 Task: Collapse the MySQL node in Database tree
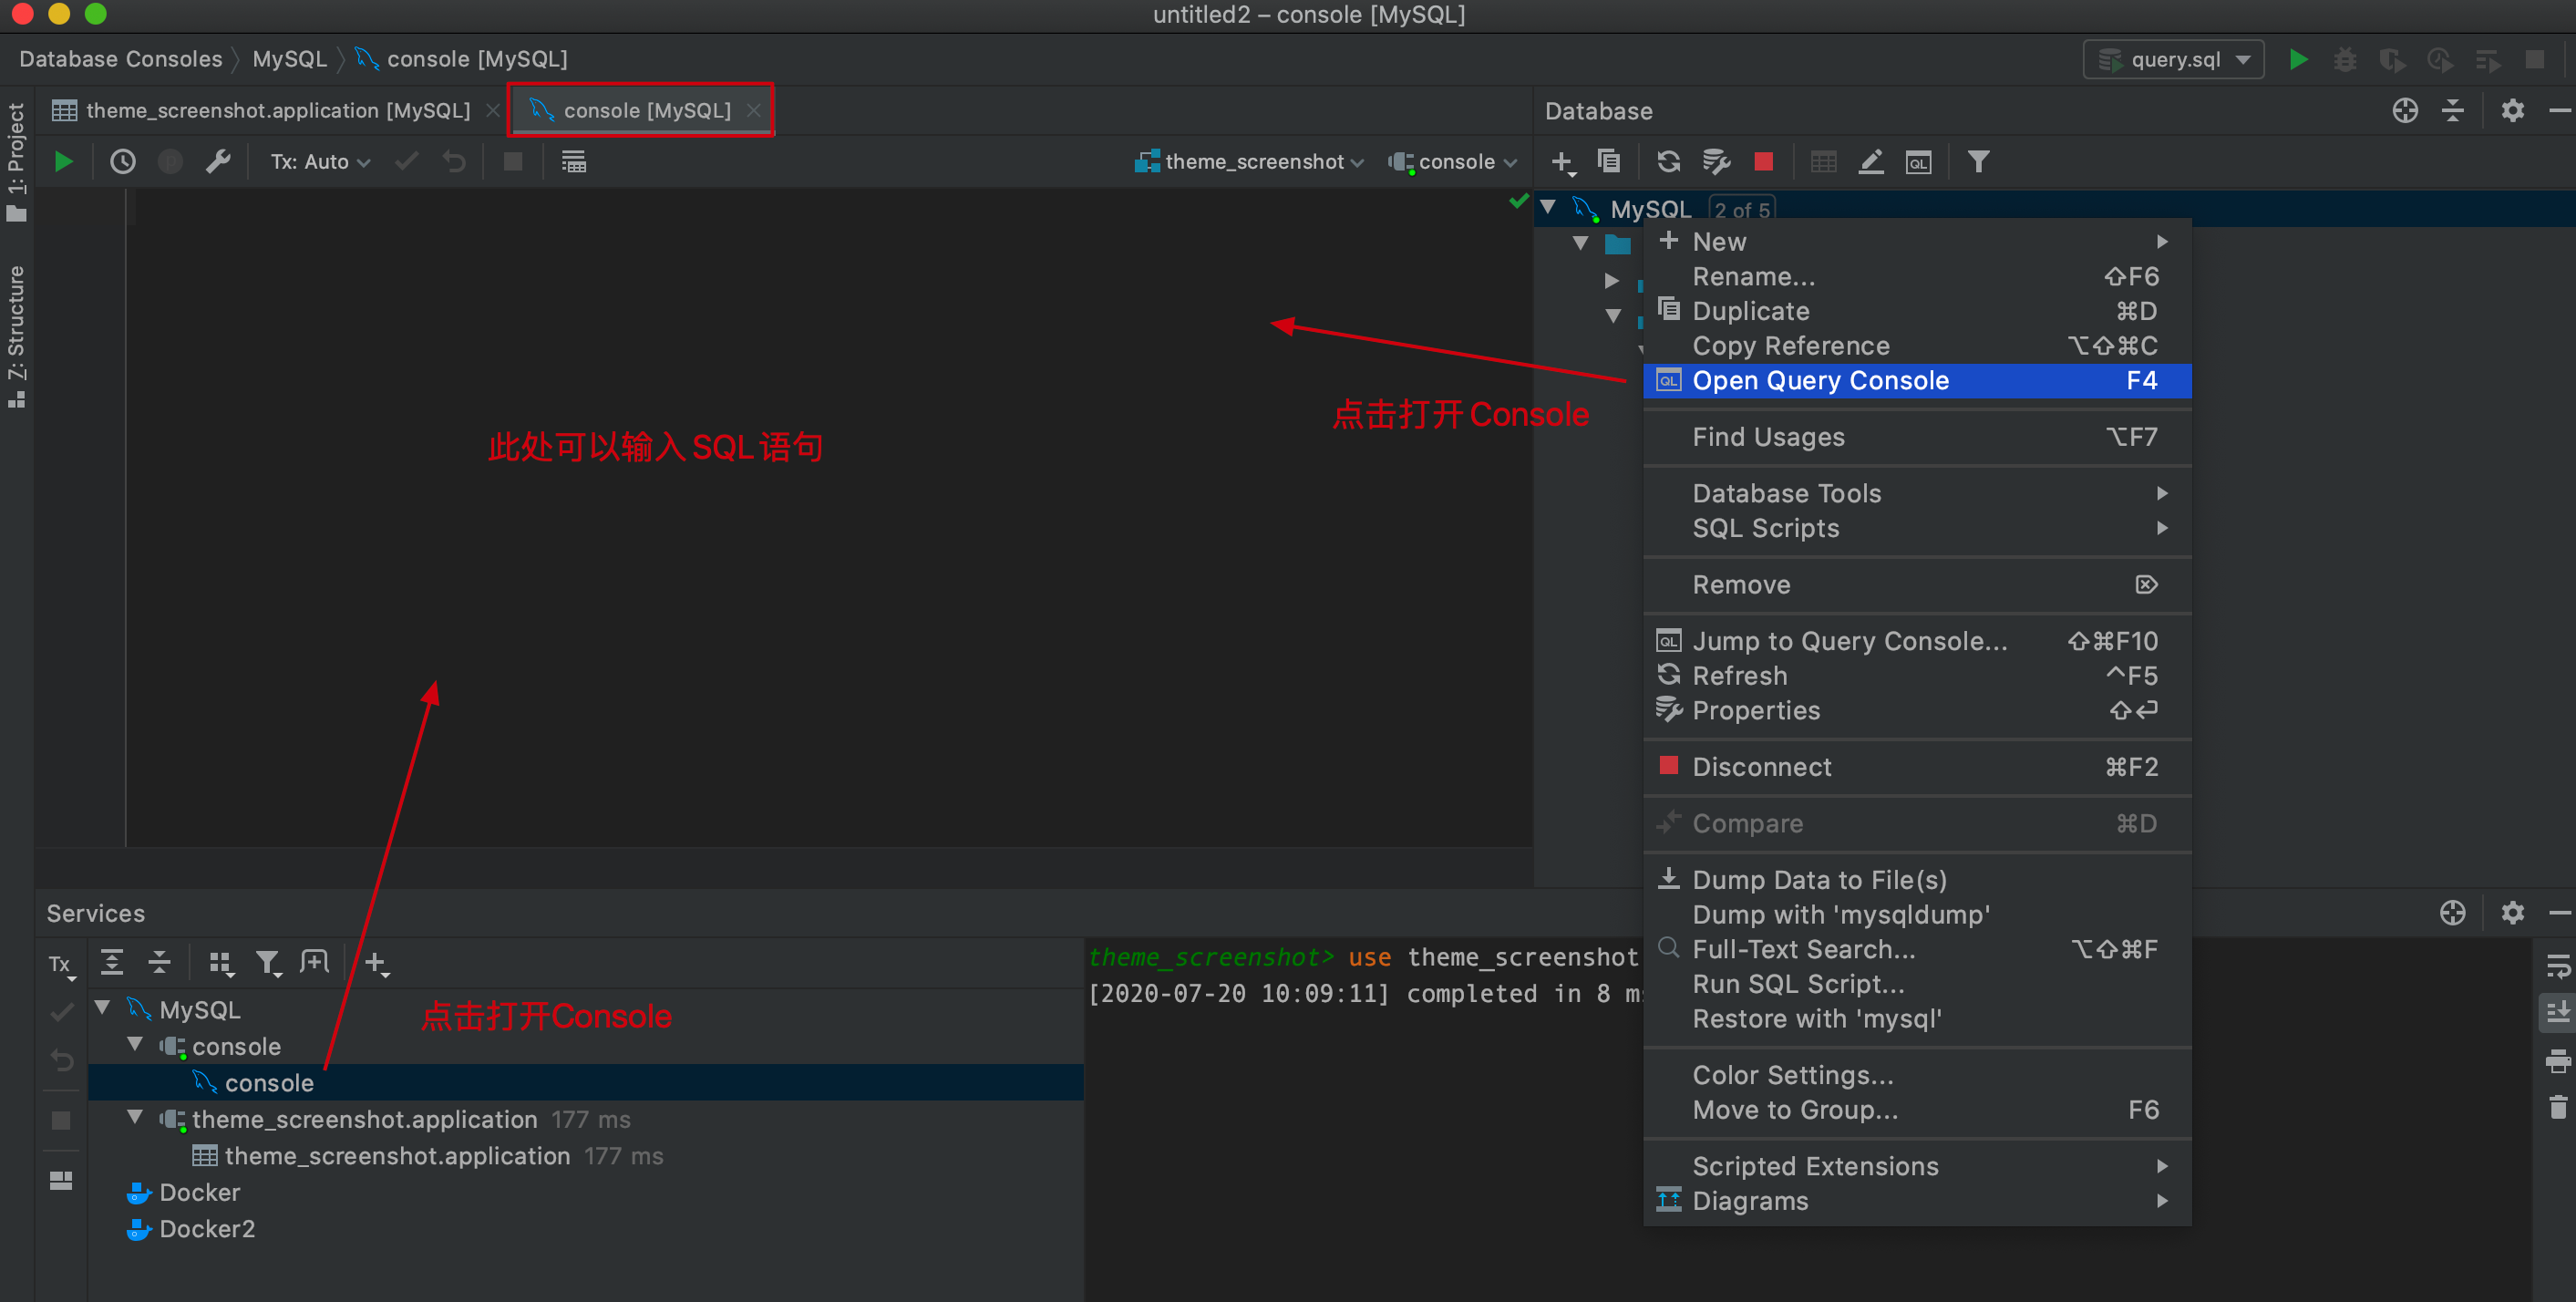tap(1548, 208)
